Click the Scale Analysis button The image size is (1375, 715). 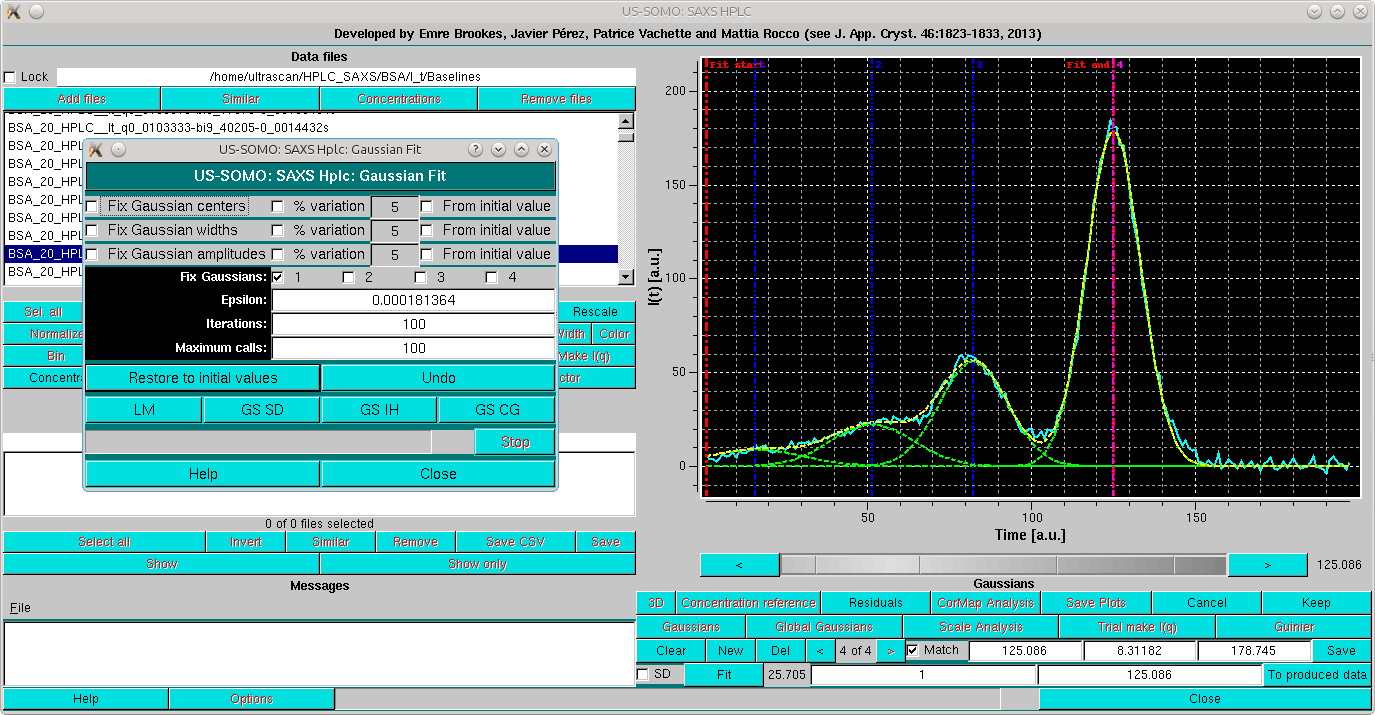pos(981,627)
